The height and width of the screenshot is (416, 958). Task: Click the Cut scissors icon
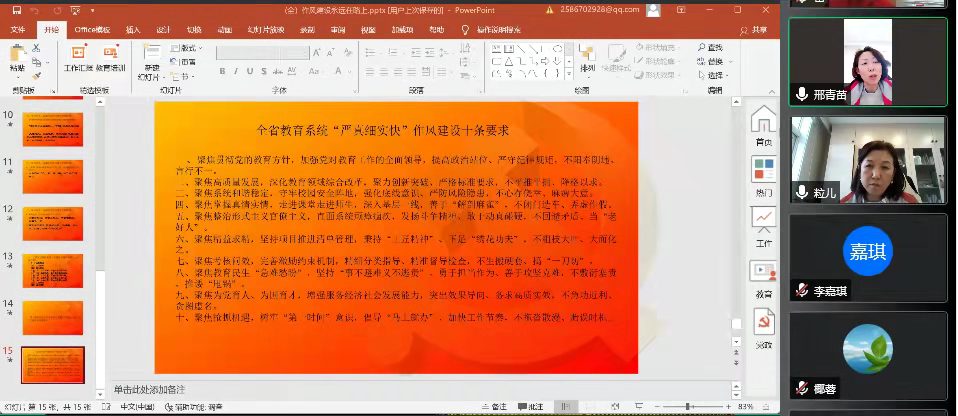point(36,48)
